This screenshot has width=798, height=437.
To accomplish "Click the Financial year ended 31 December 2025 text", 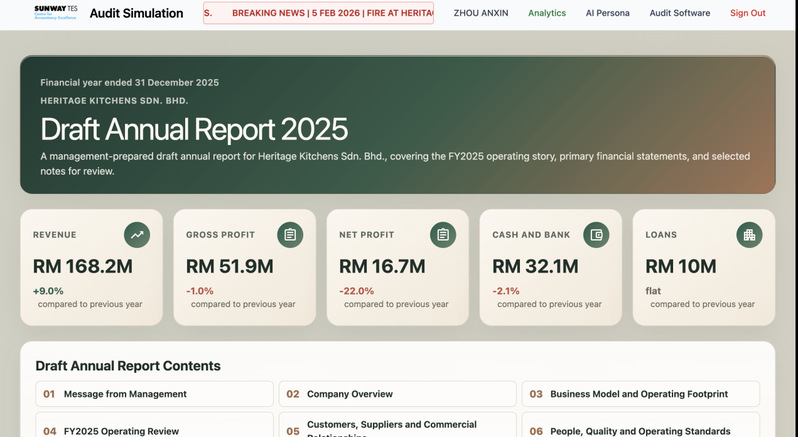I will tap(130, 82).
